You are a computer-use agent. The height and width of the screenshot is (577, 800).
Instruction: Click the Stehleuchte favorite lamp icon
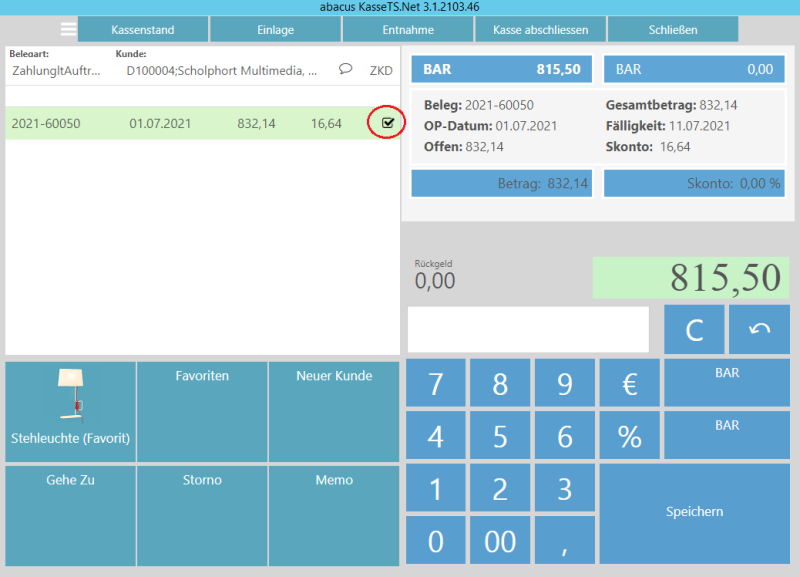tap(70, 392)
